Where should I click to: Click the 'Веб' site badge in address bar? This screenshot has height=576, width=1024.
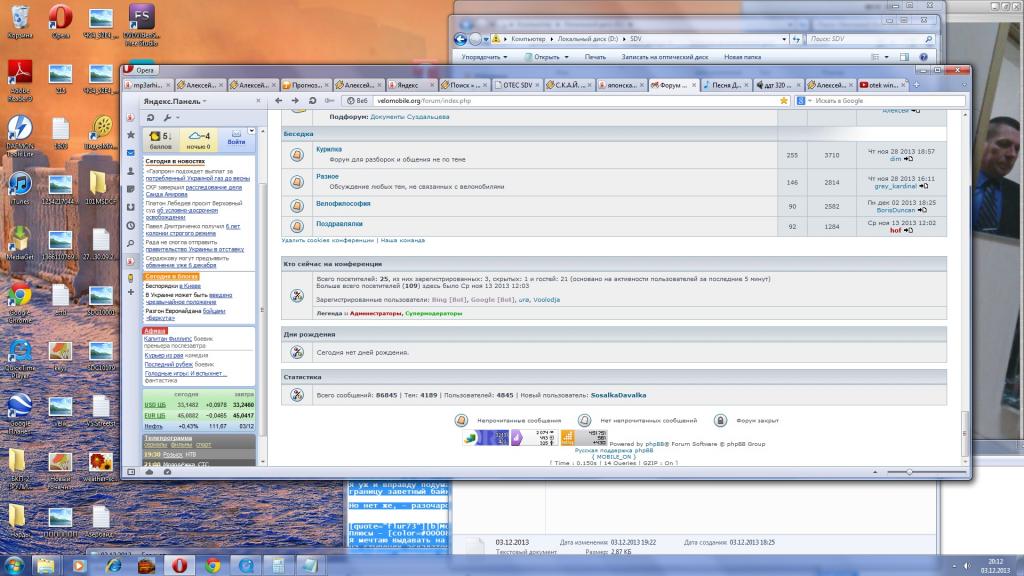pyautogui.click(x=357, y=101)
